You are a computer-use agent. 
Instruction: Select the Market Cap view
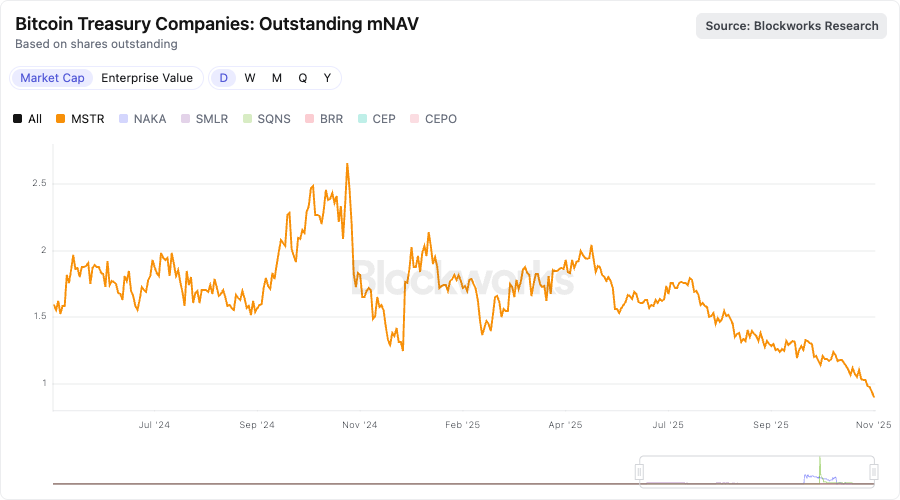pyautogui.click(x=52, y=78)
